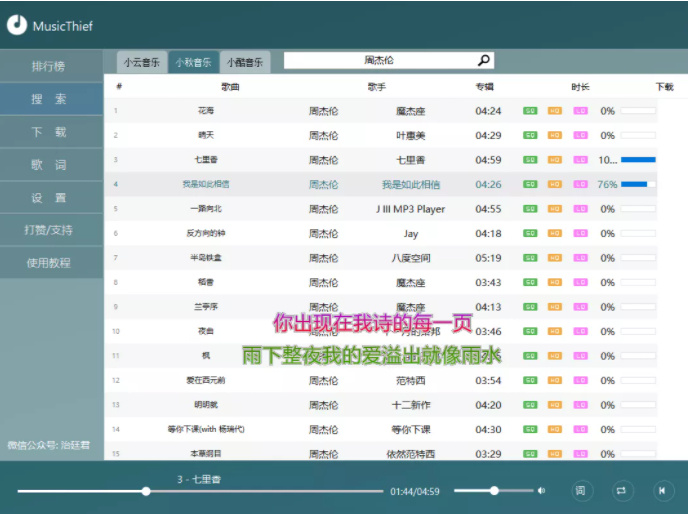Click duration 05:19 of 半岛铁盒
This screenshot has width=688, height=514.
click(x=488, y=258)
